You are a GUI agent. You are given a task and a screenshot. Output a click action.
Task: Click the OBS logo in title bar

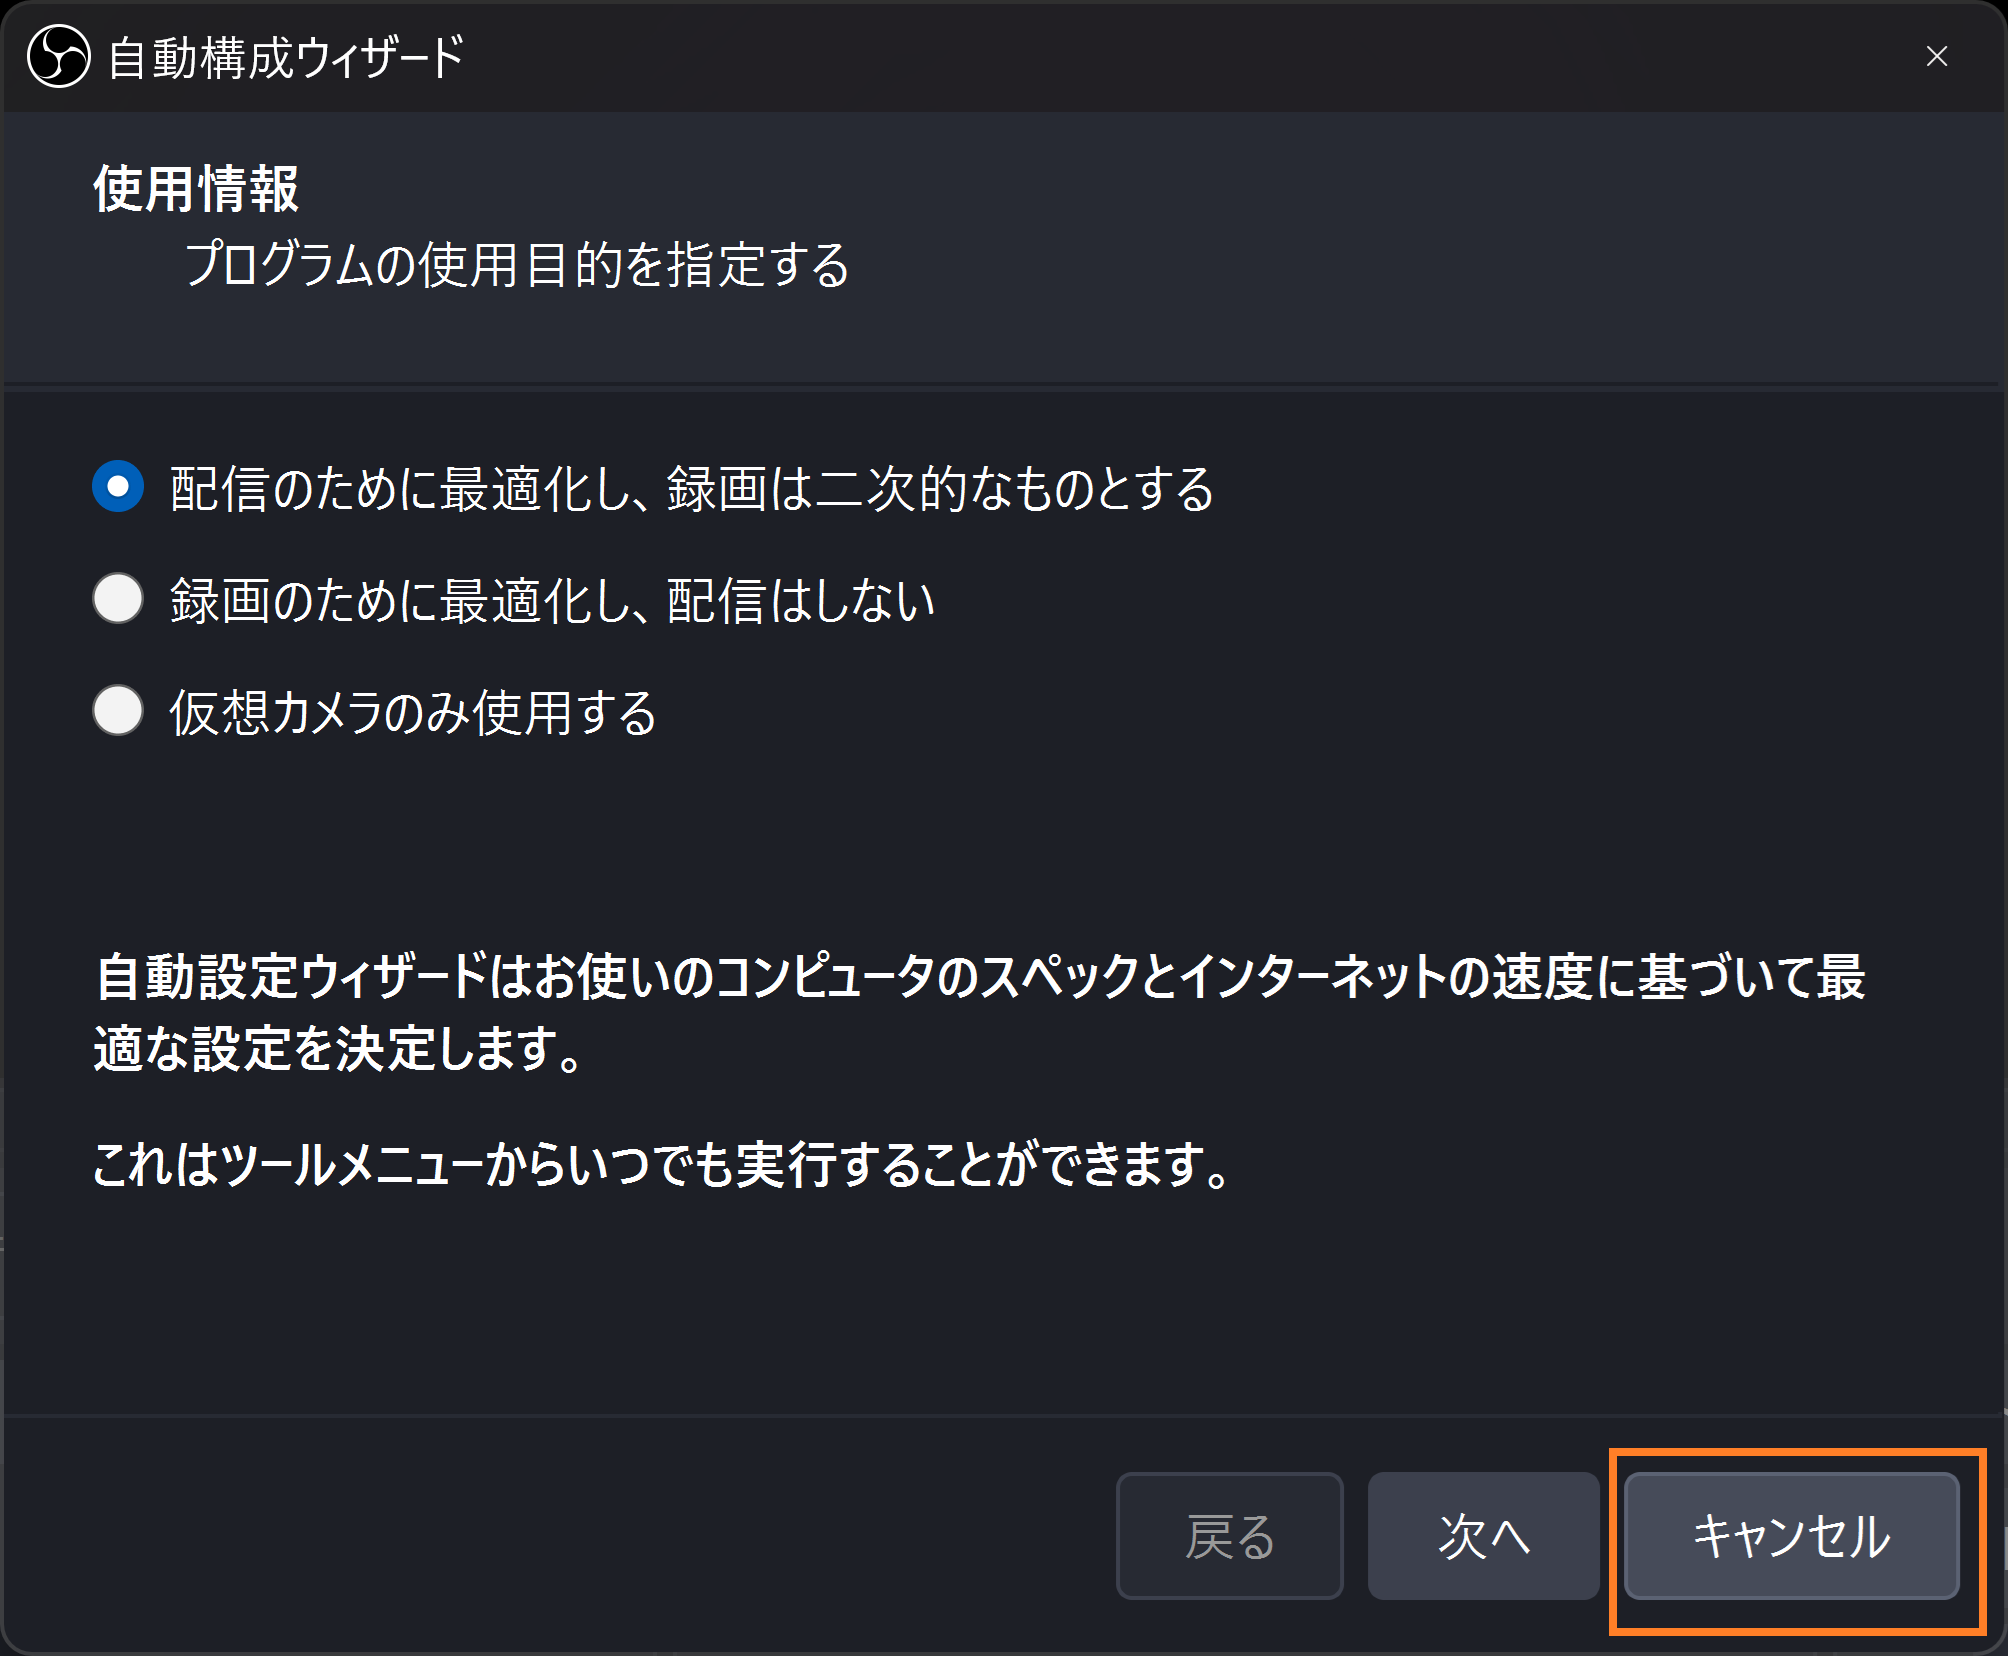point(59,57)
